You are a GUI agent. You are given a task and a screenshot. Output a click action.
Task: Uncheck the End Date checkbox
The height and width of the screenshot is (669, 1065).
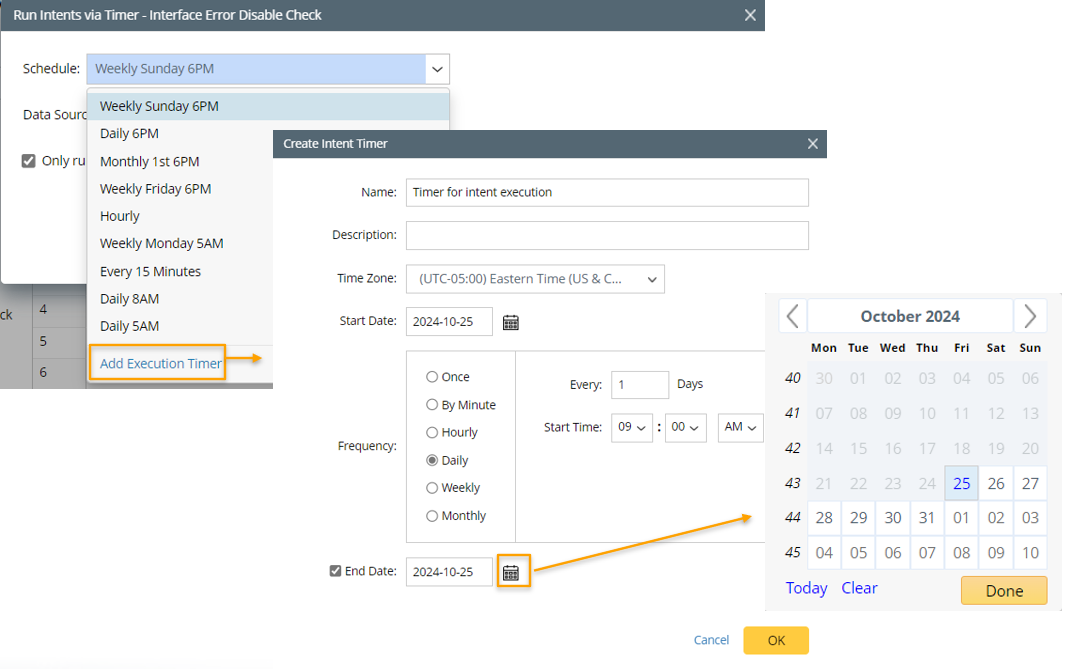pos(335,572)
